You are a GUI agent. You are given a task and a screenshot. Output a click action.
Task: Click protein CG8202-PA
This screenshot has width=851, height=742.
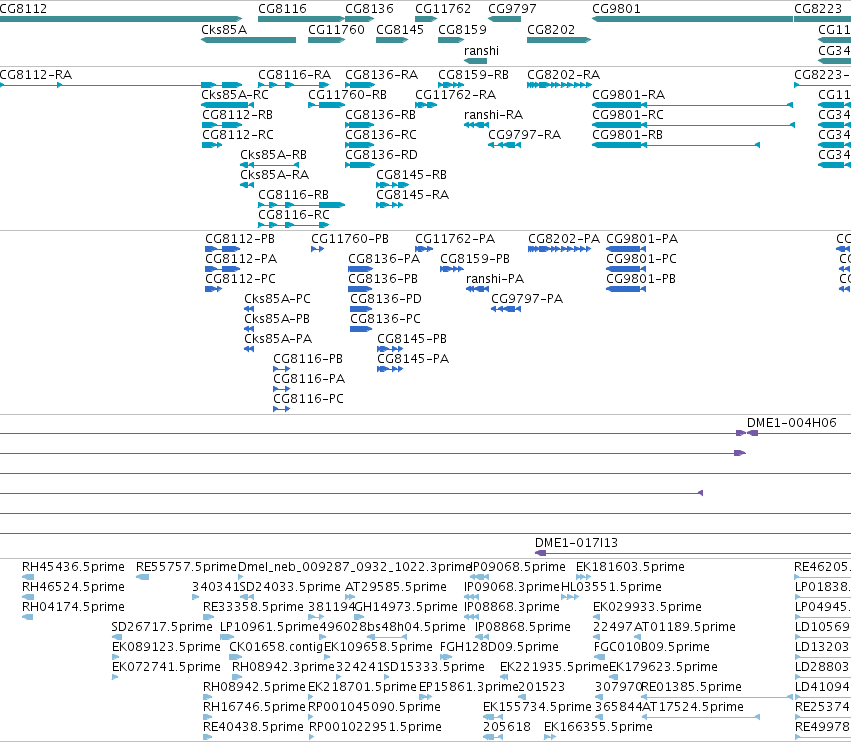point(564,239)
